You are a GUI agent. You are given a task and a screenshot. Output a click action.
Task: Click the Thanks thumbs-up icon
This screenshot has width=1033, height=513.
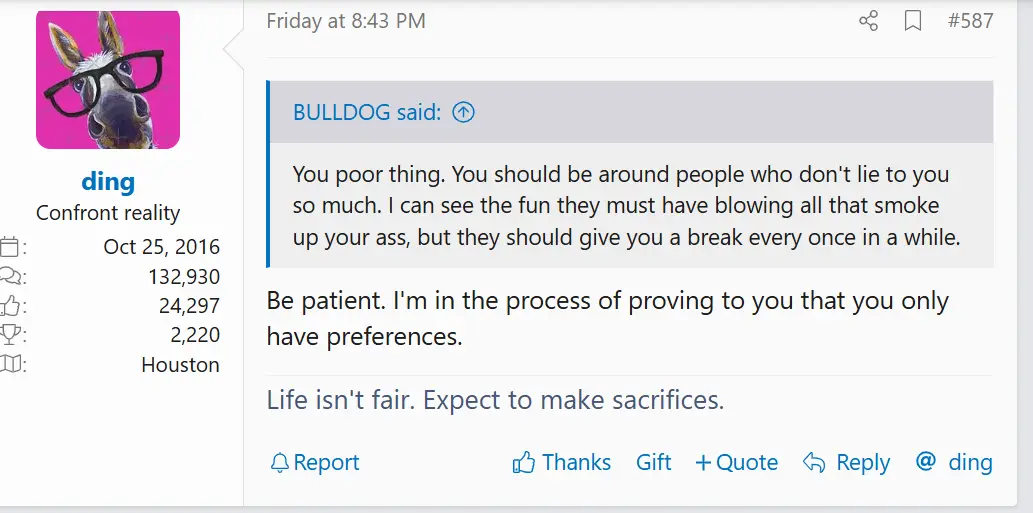524,463
